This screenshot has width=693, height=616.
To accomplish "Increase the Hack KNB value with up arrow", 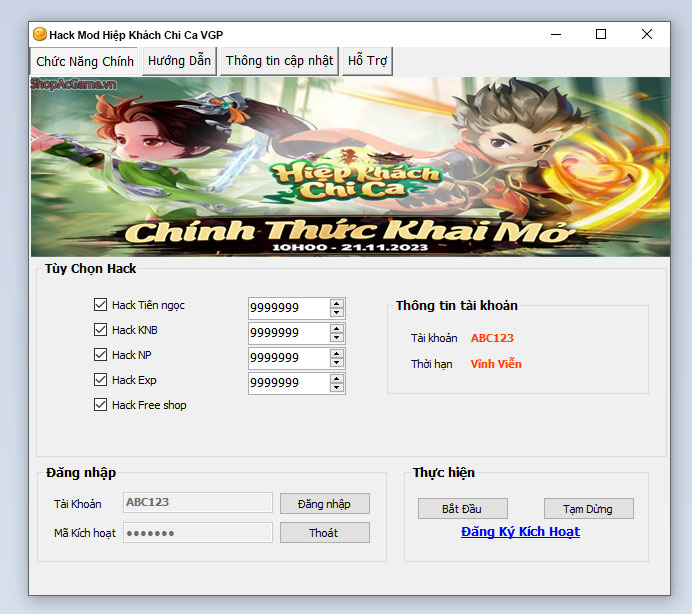I will point(337,329).
